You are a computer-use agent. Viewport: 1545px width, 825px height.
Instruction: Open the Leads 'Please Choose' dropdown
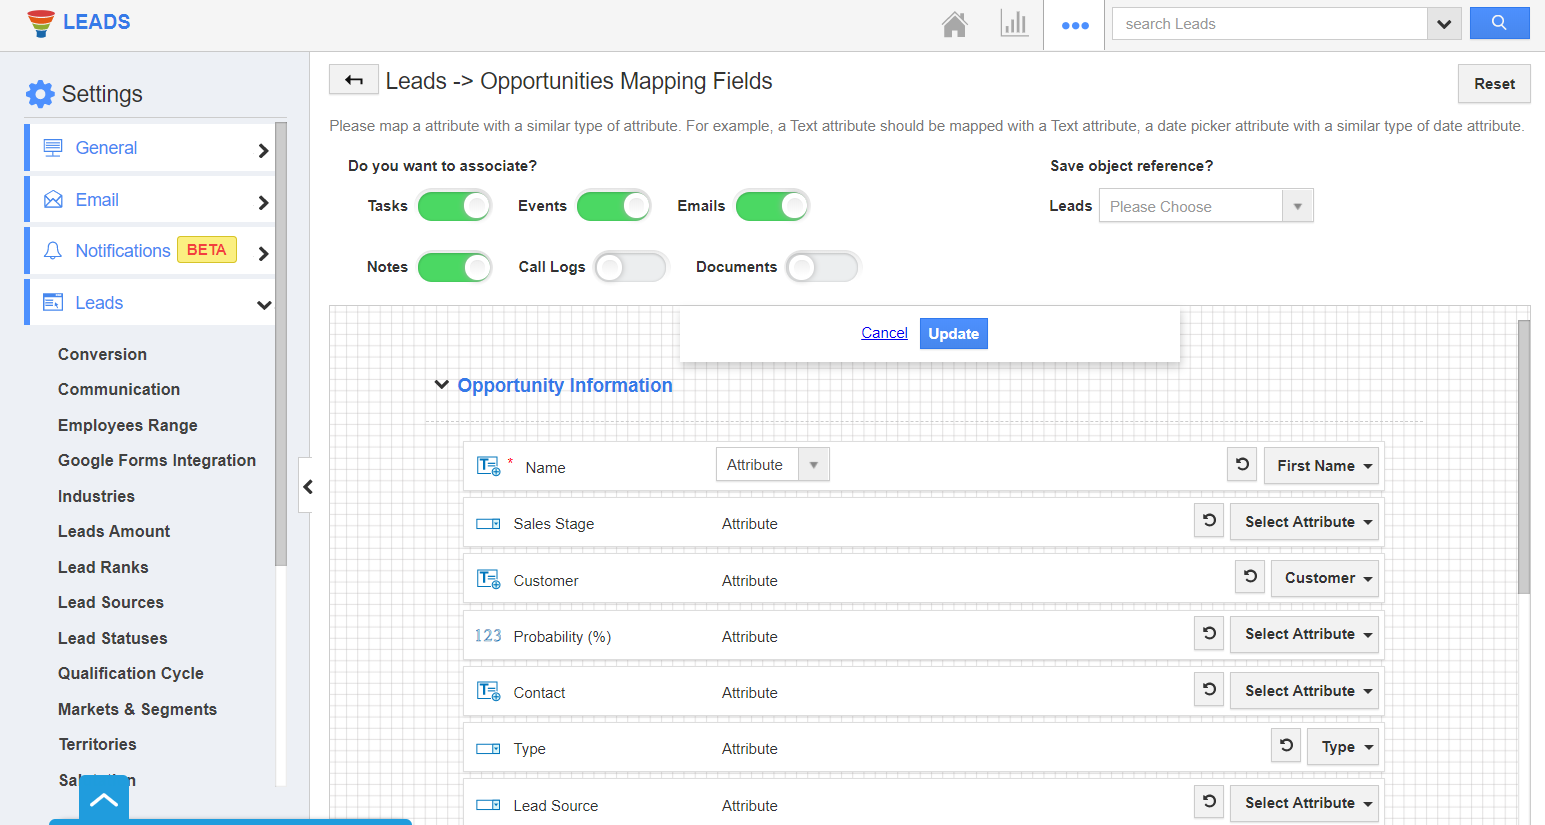click(1206, 206)
